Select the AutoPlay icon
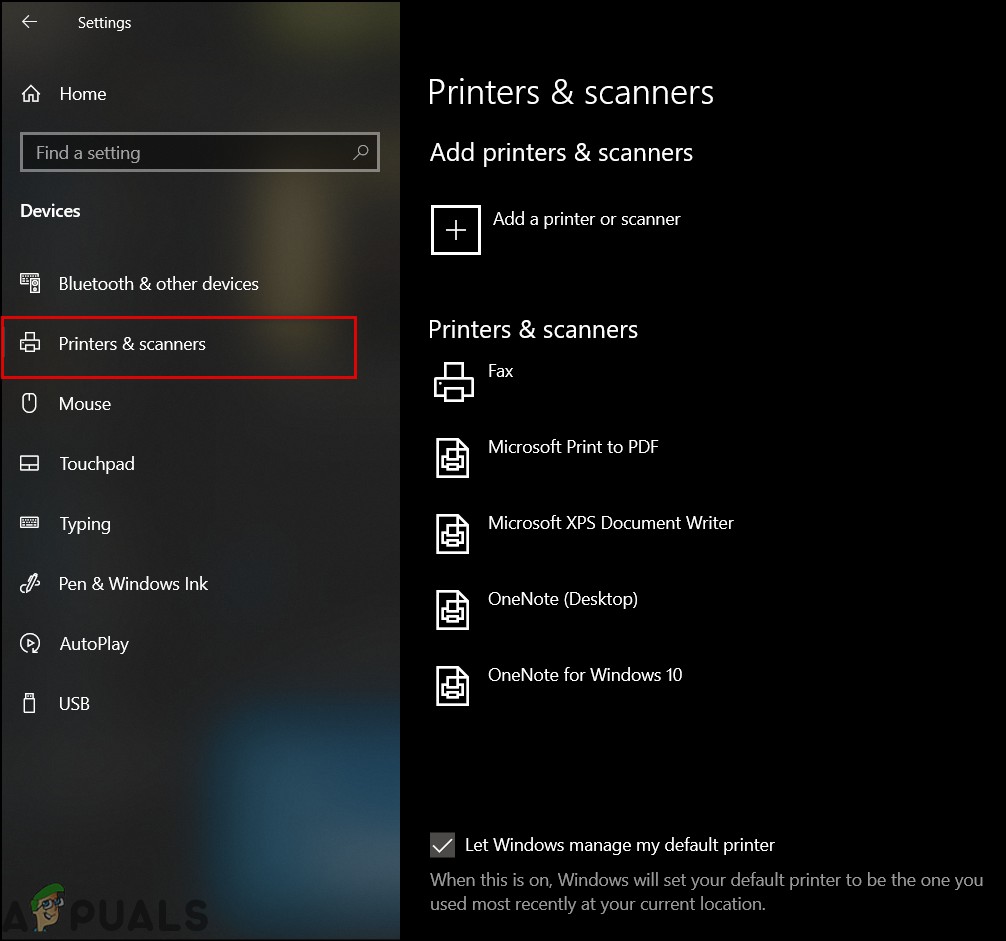 tap(30, 643)
